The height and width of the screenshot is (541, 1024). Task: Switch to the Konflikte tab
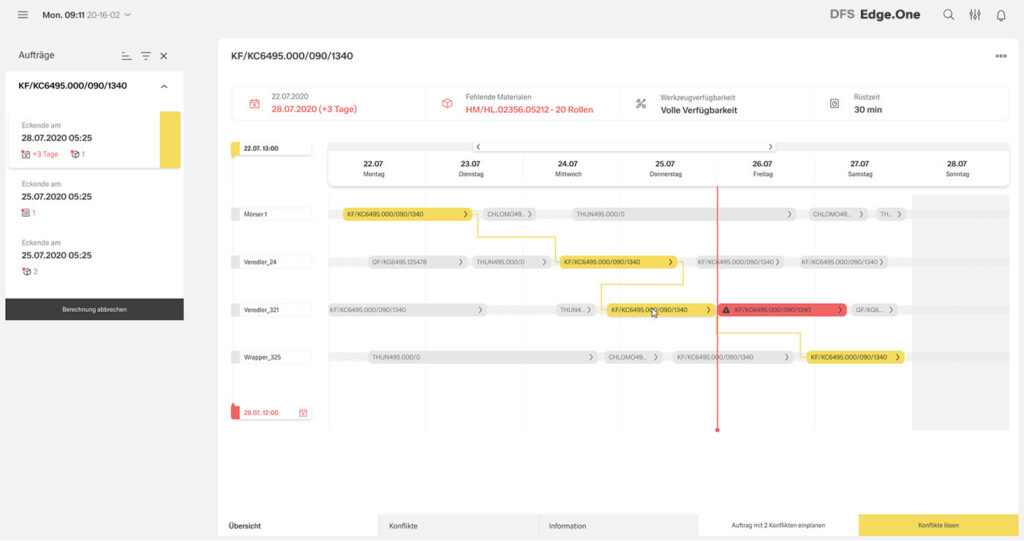coord(458,525)
